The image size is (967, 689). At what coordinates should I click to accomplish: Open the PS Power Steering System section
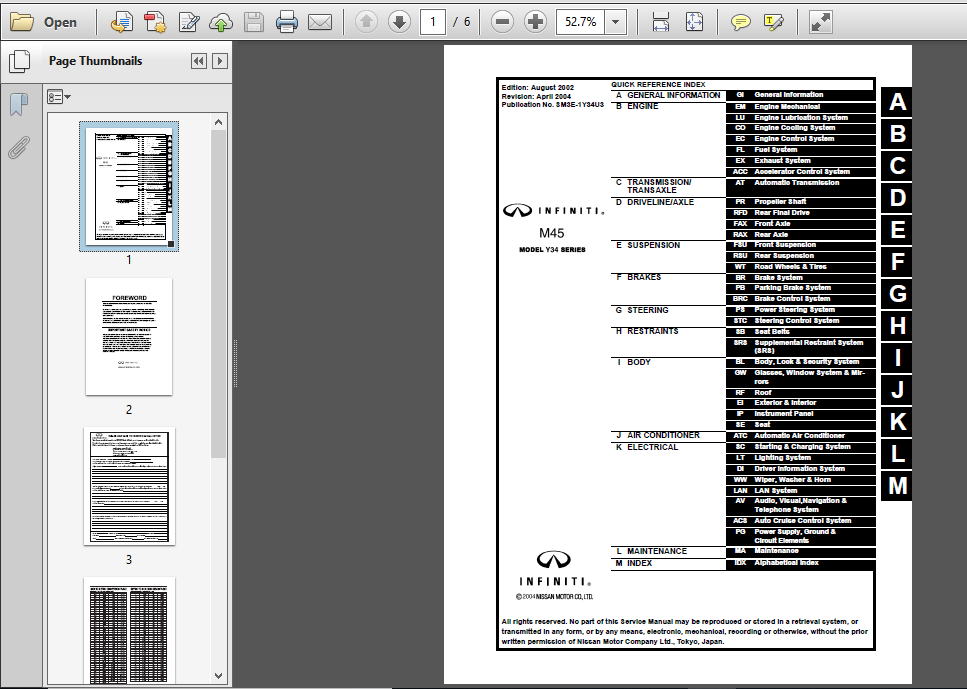pos(800,310)
